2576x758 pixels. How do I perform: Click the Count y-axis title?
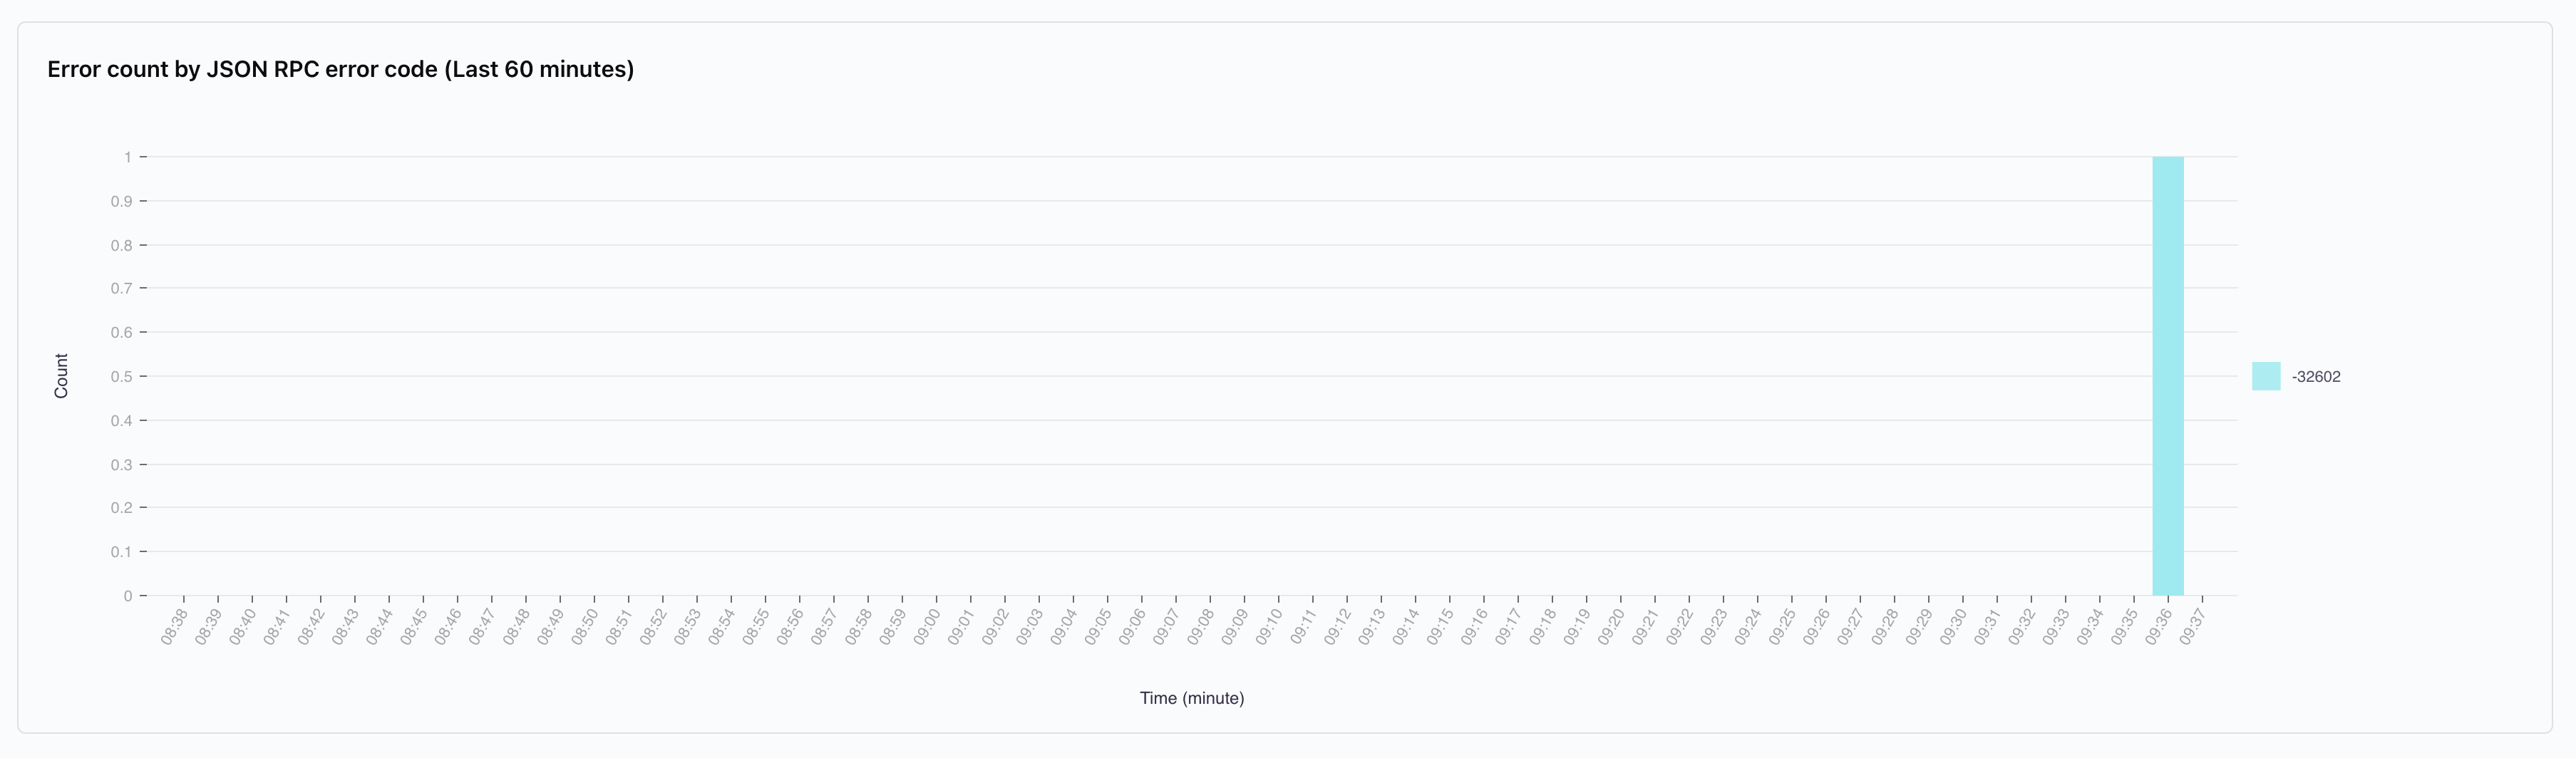(61, 376)
